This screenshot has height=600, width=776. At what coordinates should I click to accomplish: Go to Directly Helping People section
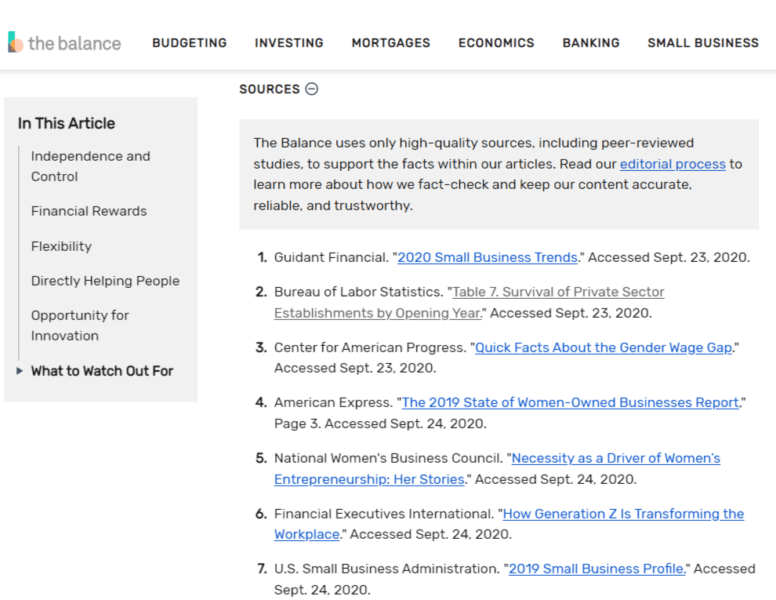point(105,281)
